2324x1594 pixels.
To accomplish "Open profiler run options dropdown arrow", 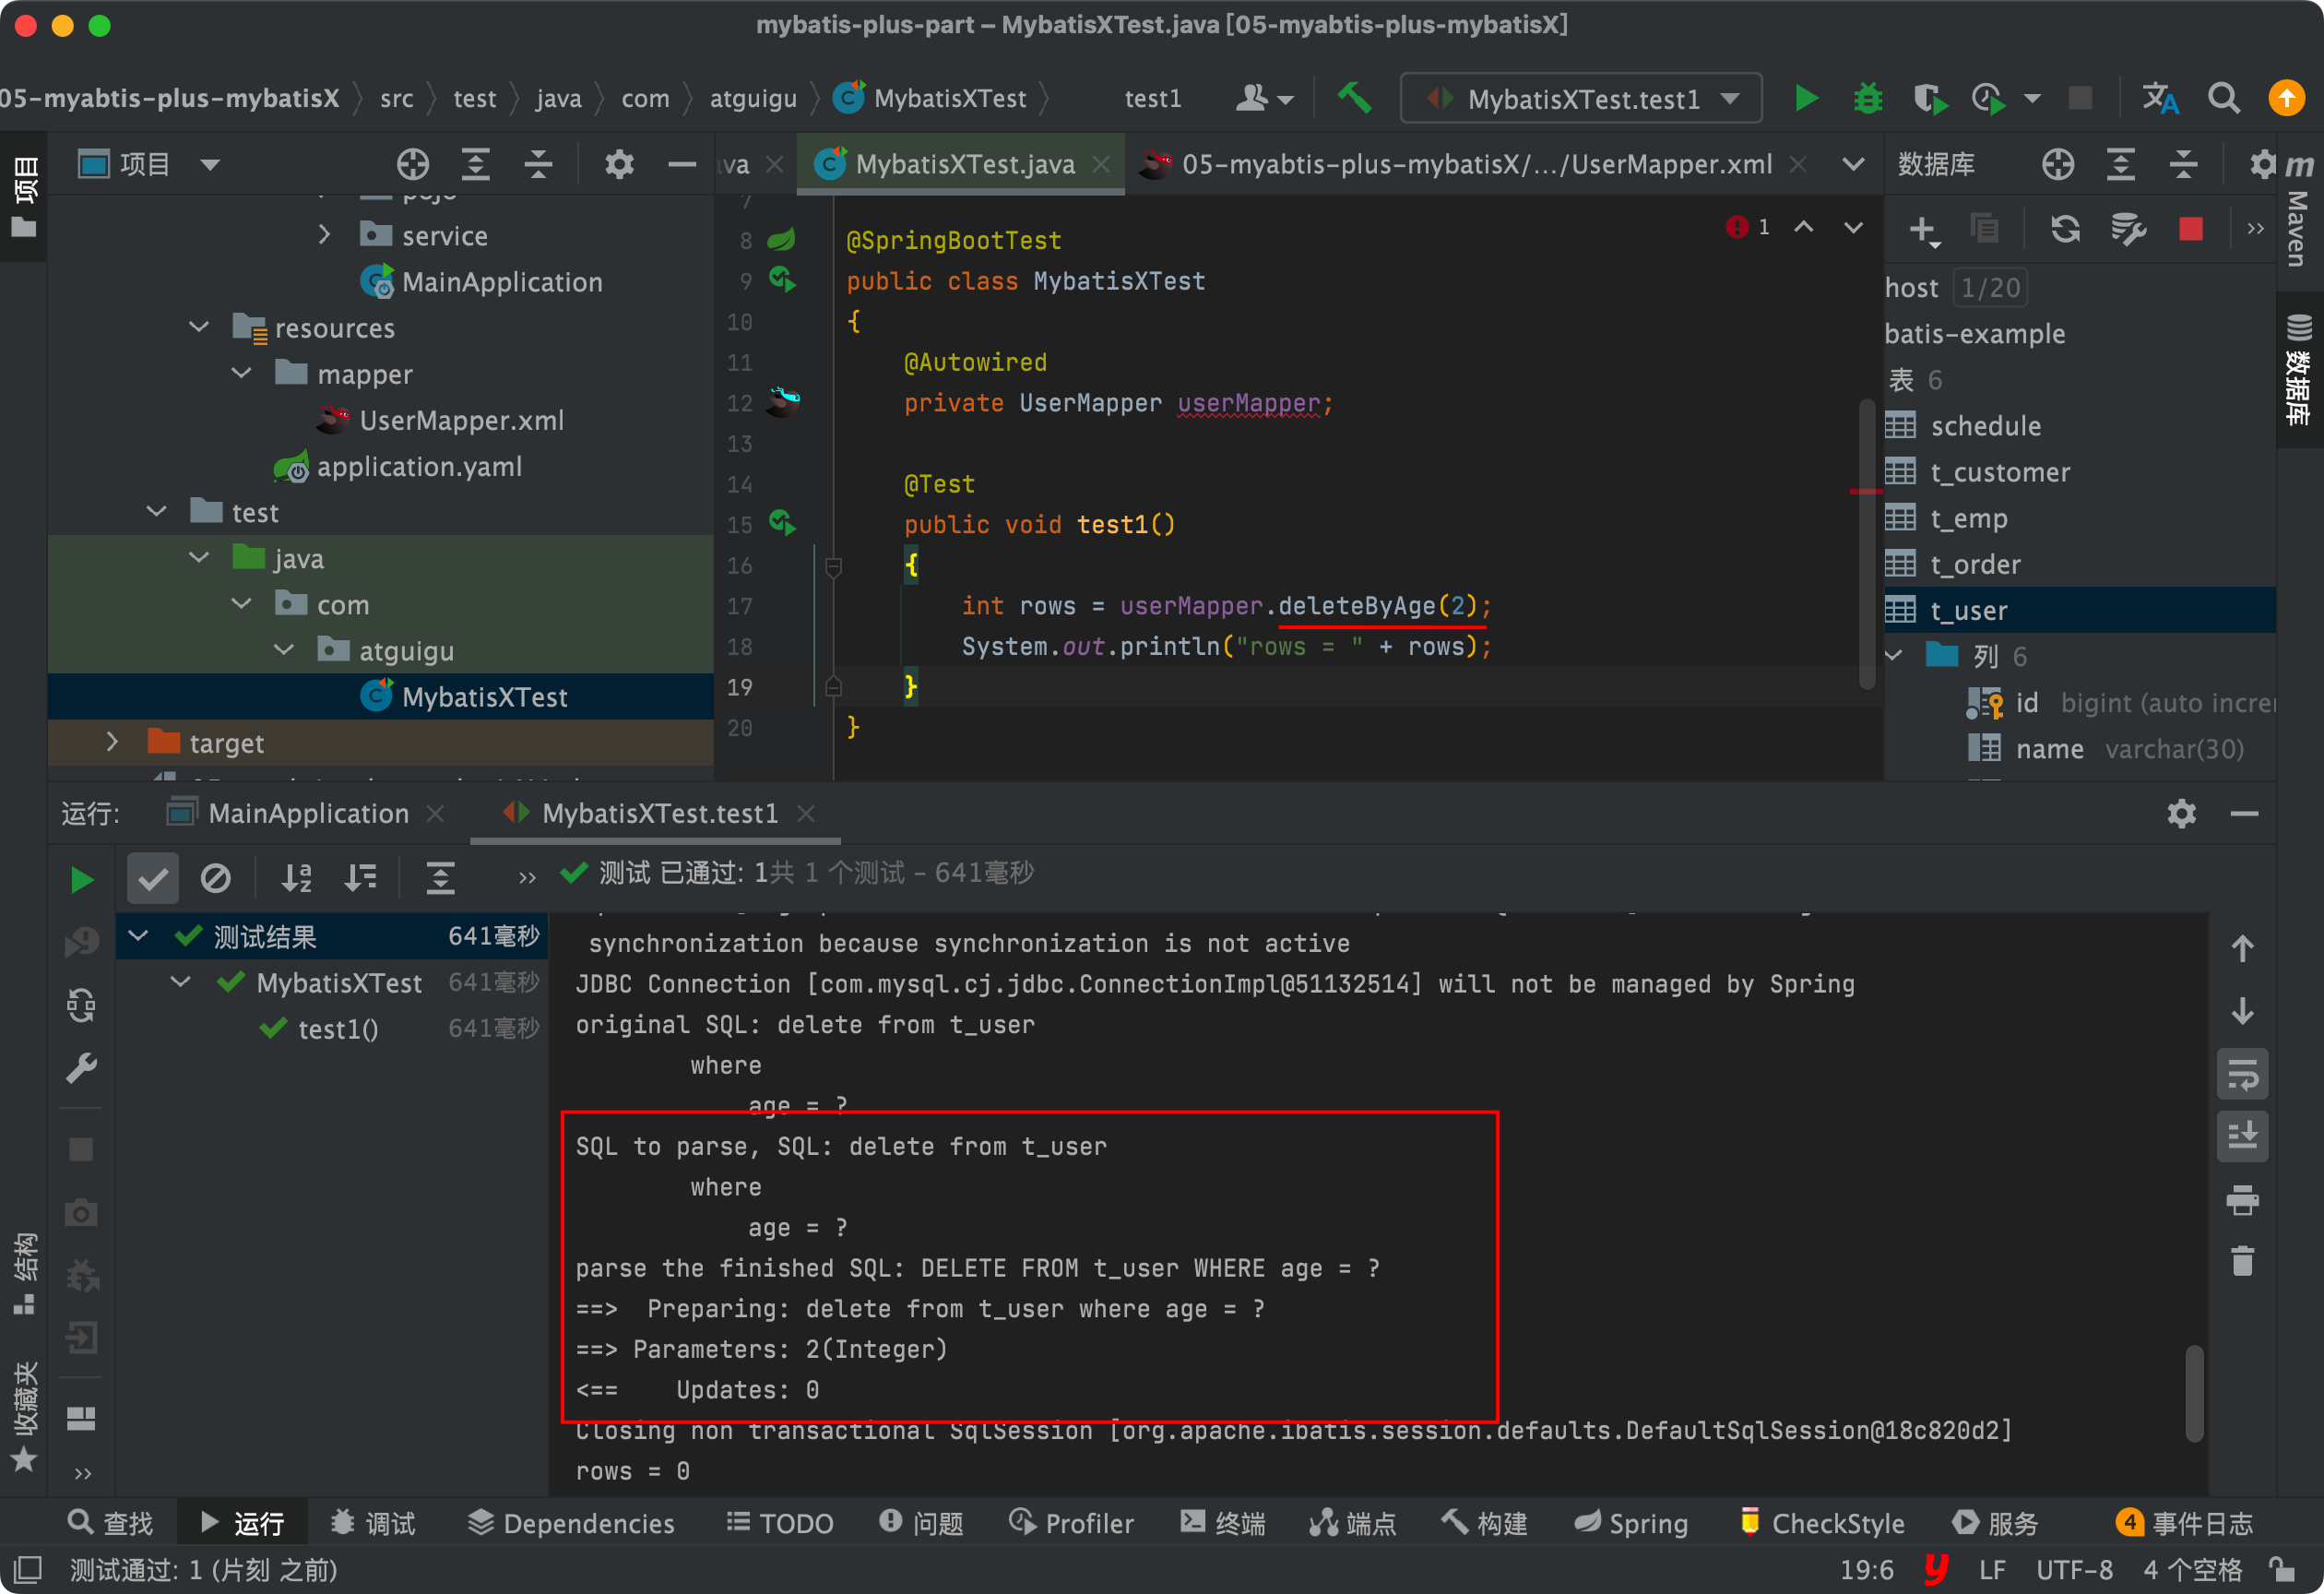I will 2030,98.
